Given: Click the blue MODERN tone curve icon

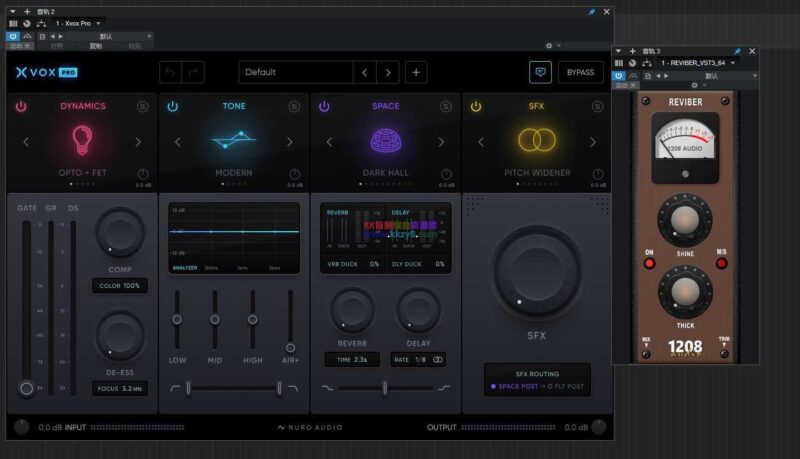Looking at the screenshot, I should tap(233, 139).
